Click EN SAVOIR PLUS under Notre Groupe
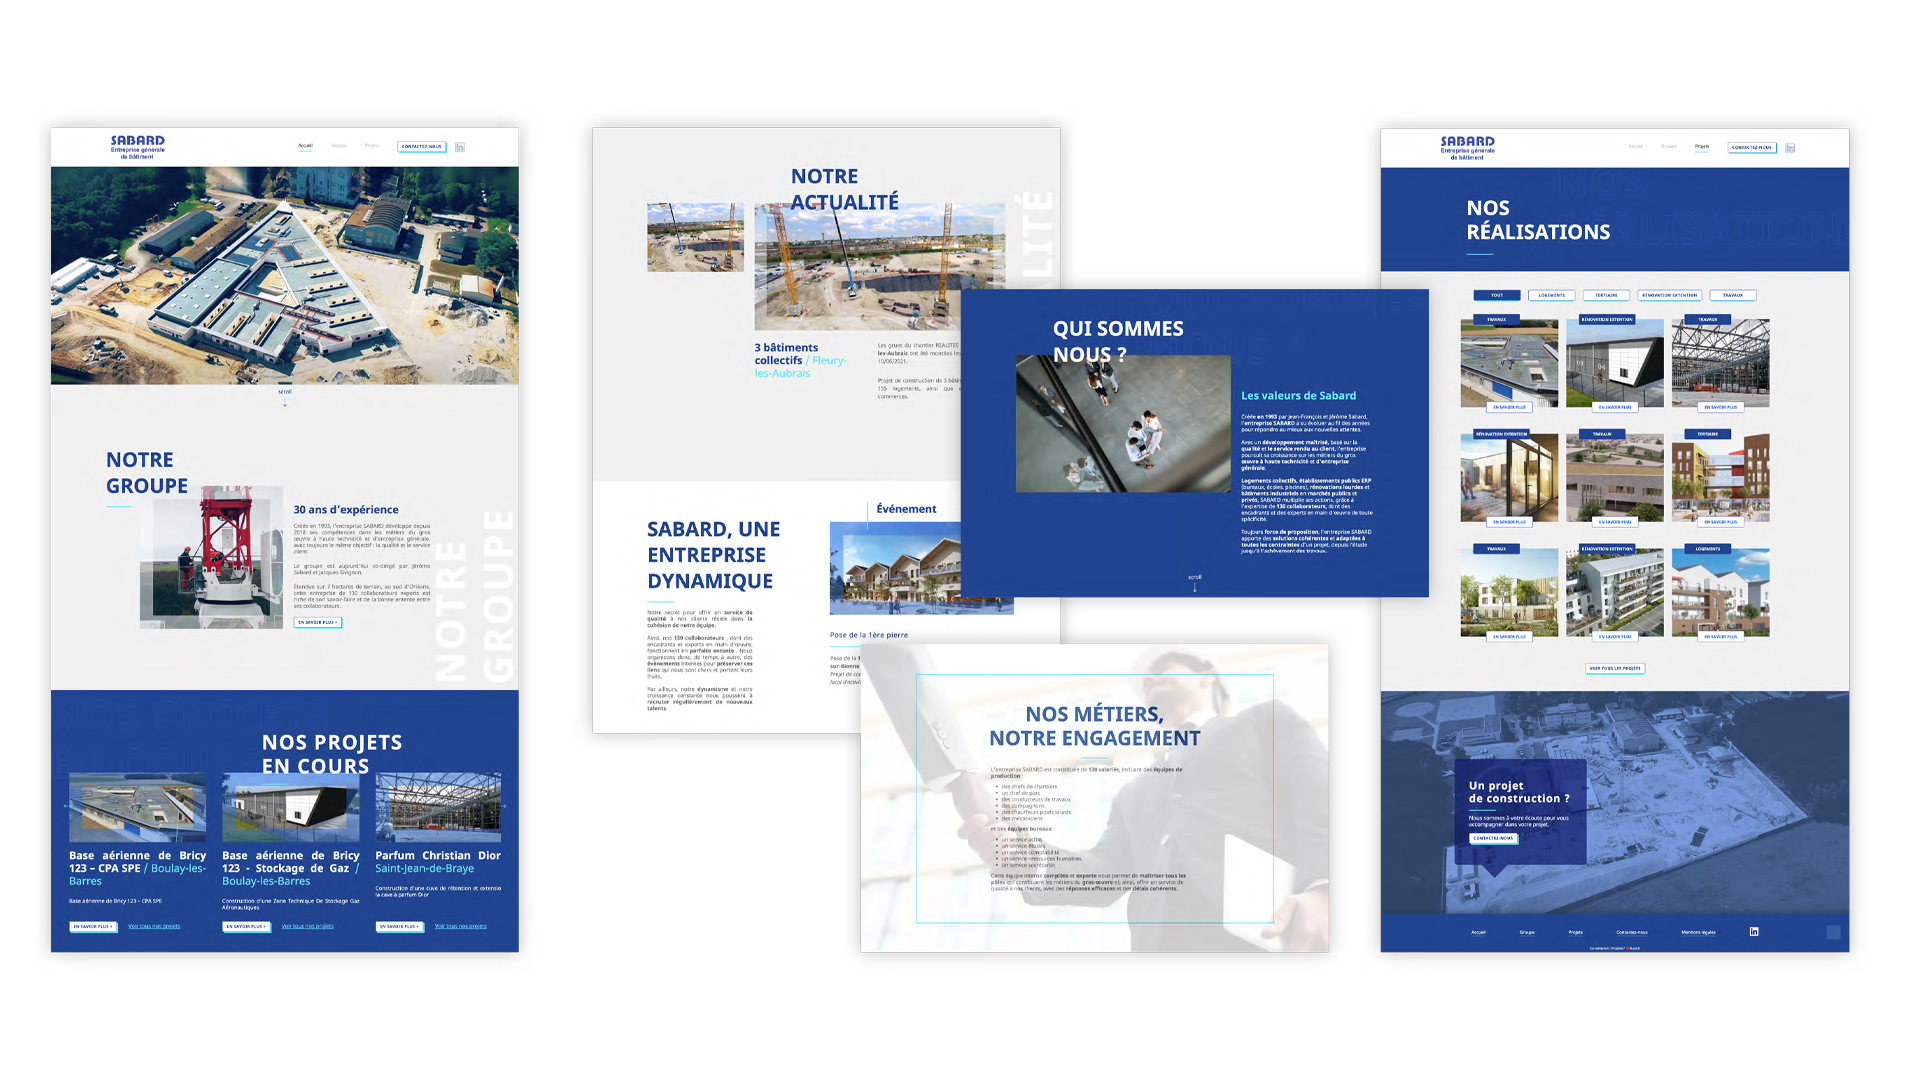This screenshot has width=1920, height=1080. [x=318, y=622]
